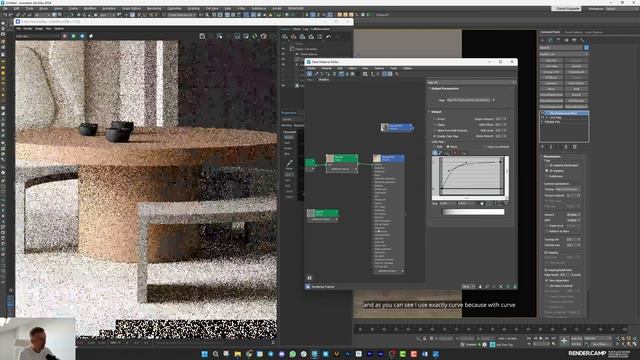This screenshot has width=640, height=360.
Task: Toggle the Parameter Editor icon in Slate toolbar
Action: tap(390, 74)
